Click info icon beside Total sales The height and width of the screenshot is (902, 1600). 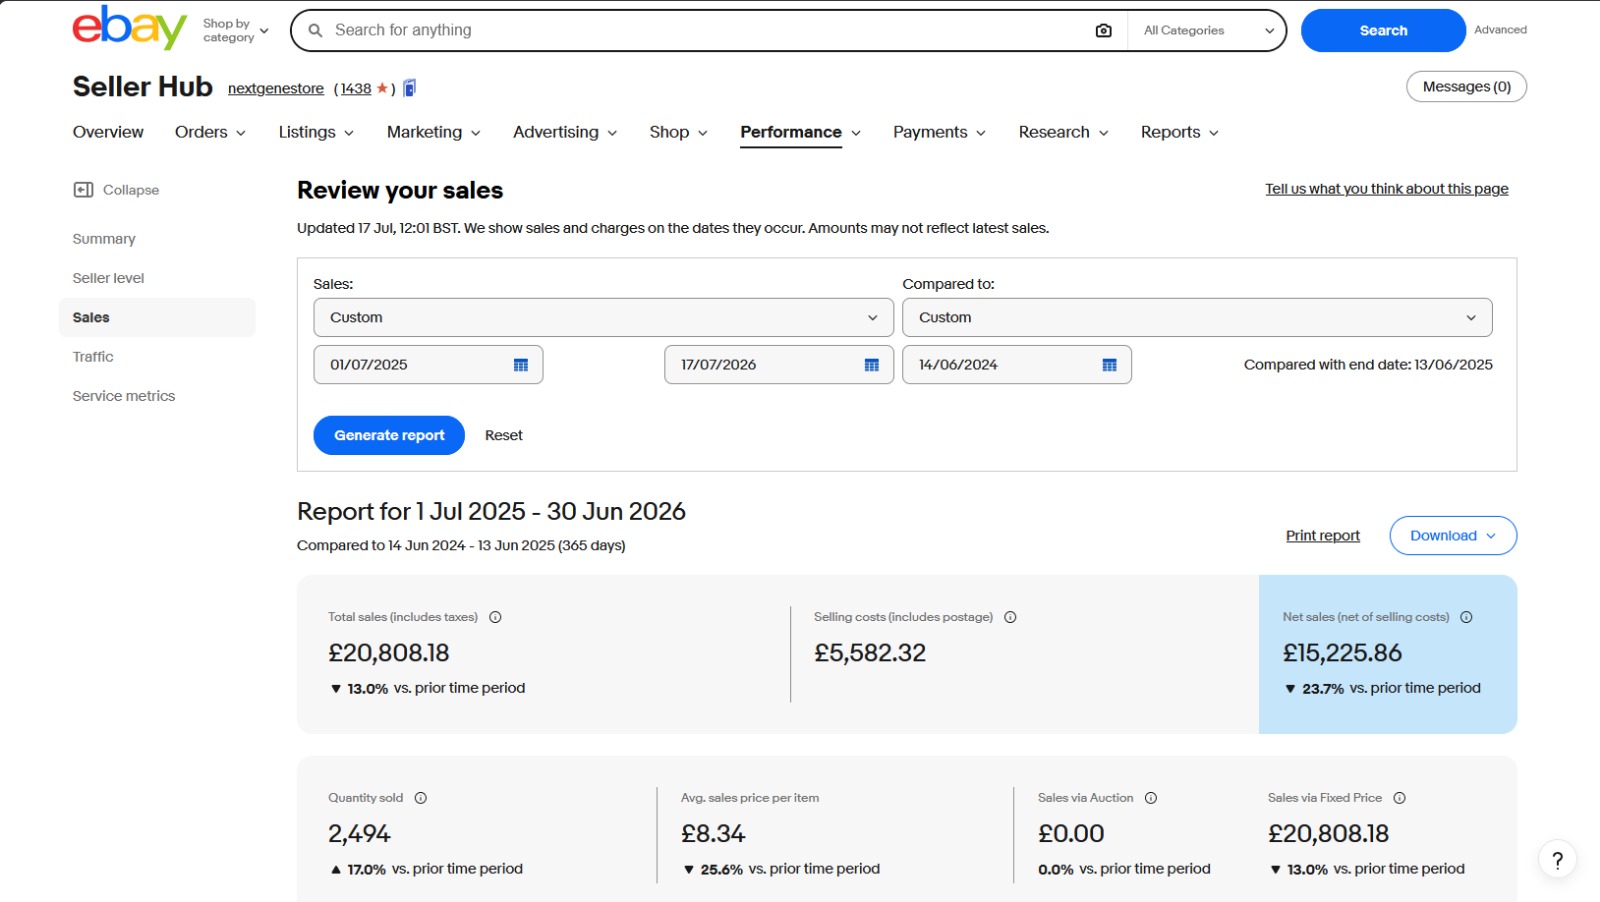click(x=495, y=617)
